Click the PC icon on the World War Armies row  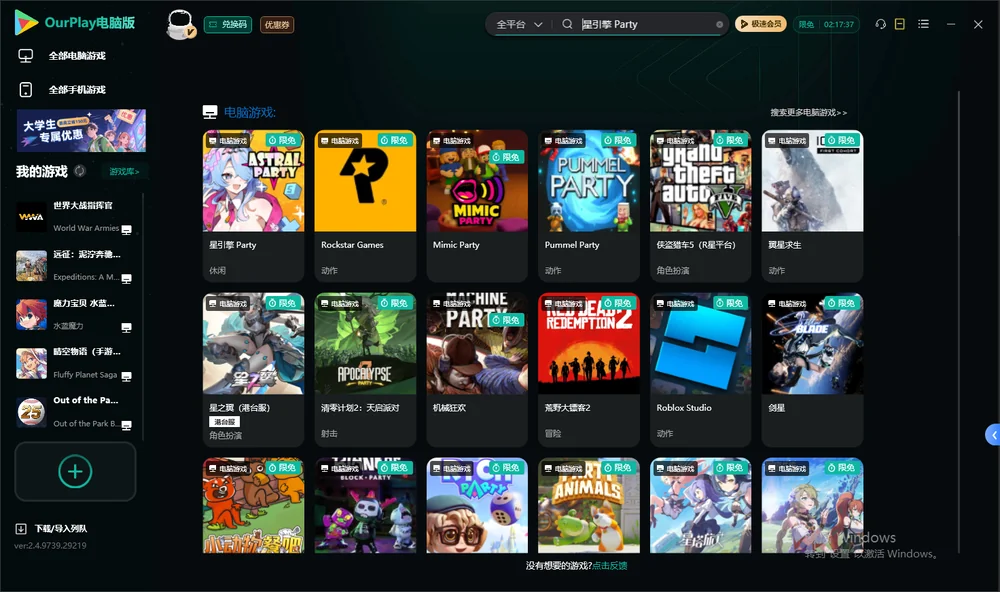(126, 230)
